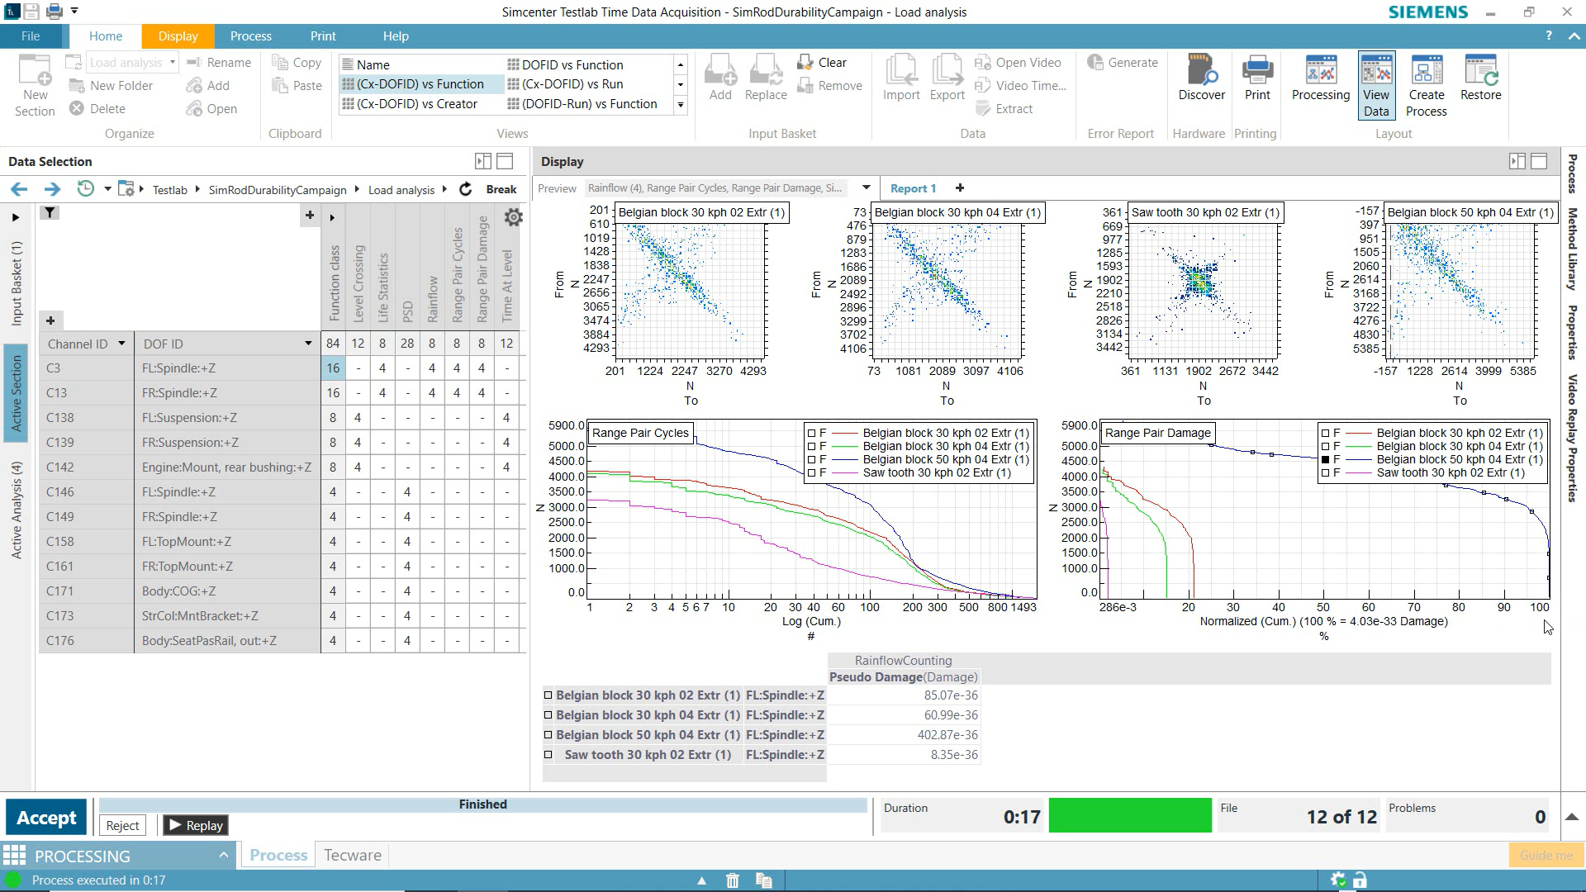Switch to the Process ribbon tab
Screen dimensions: 1586x892
pos(250,36)
